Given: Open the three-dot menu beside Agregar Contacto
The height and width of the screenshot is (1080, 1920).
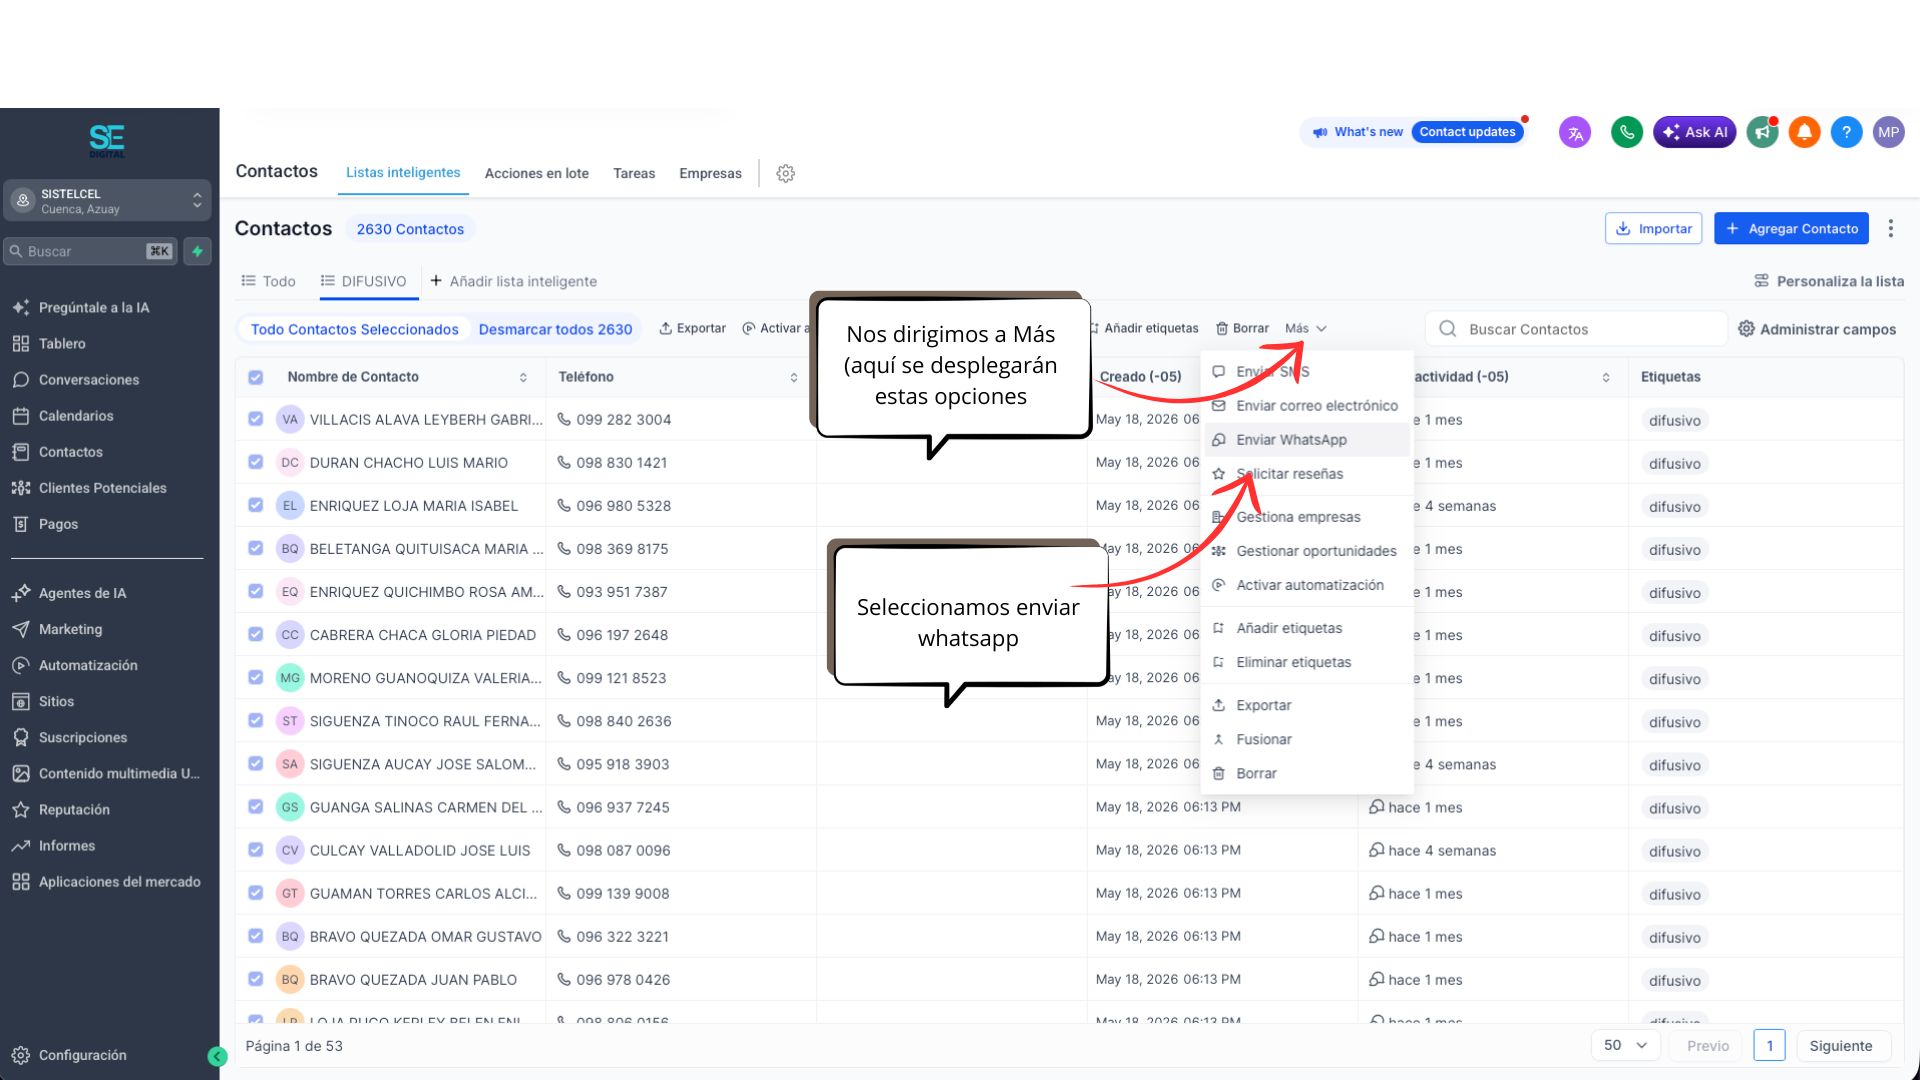Looking at the screenshot, I should tap(1890, 228).
